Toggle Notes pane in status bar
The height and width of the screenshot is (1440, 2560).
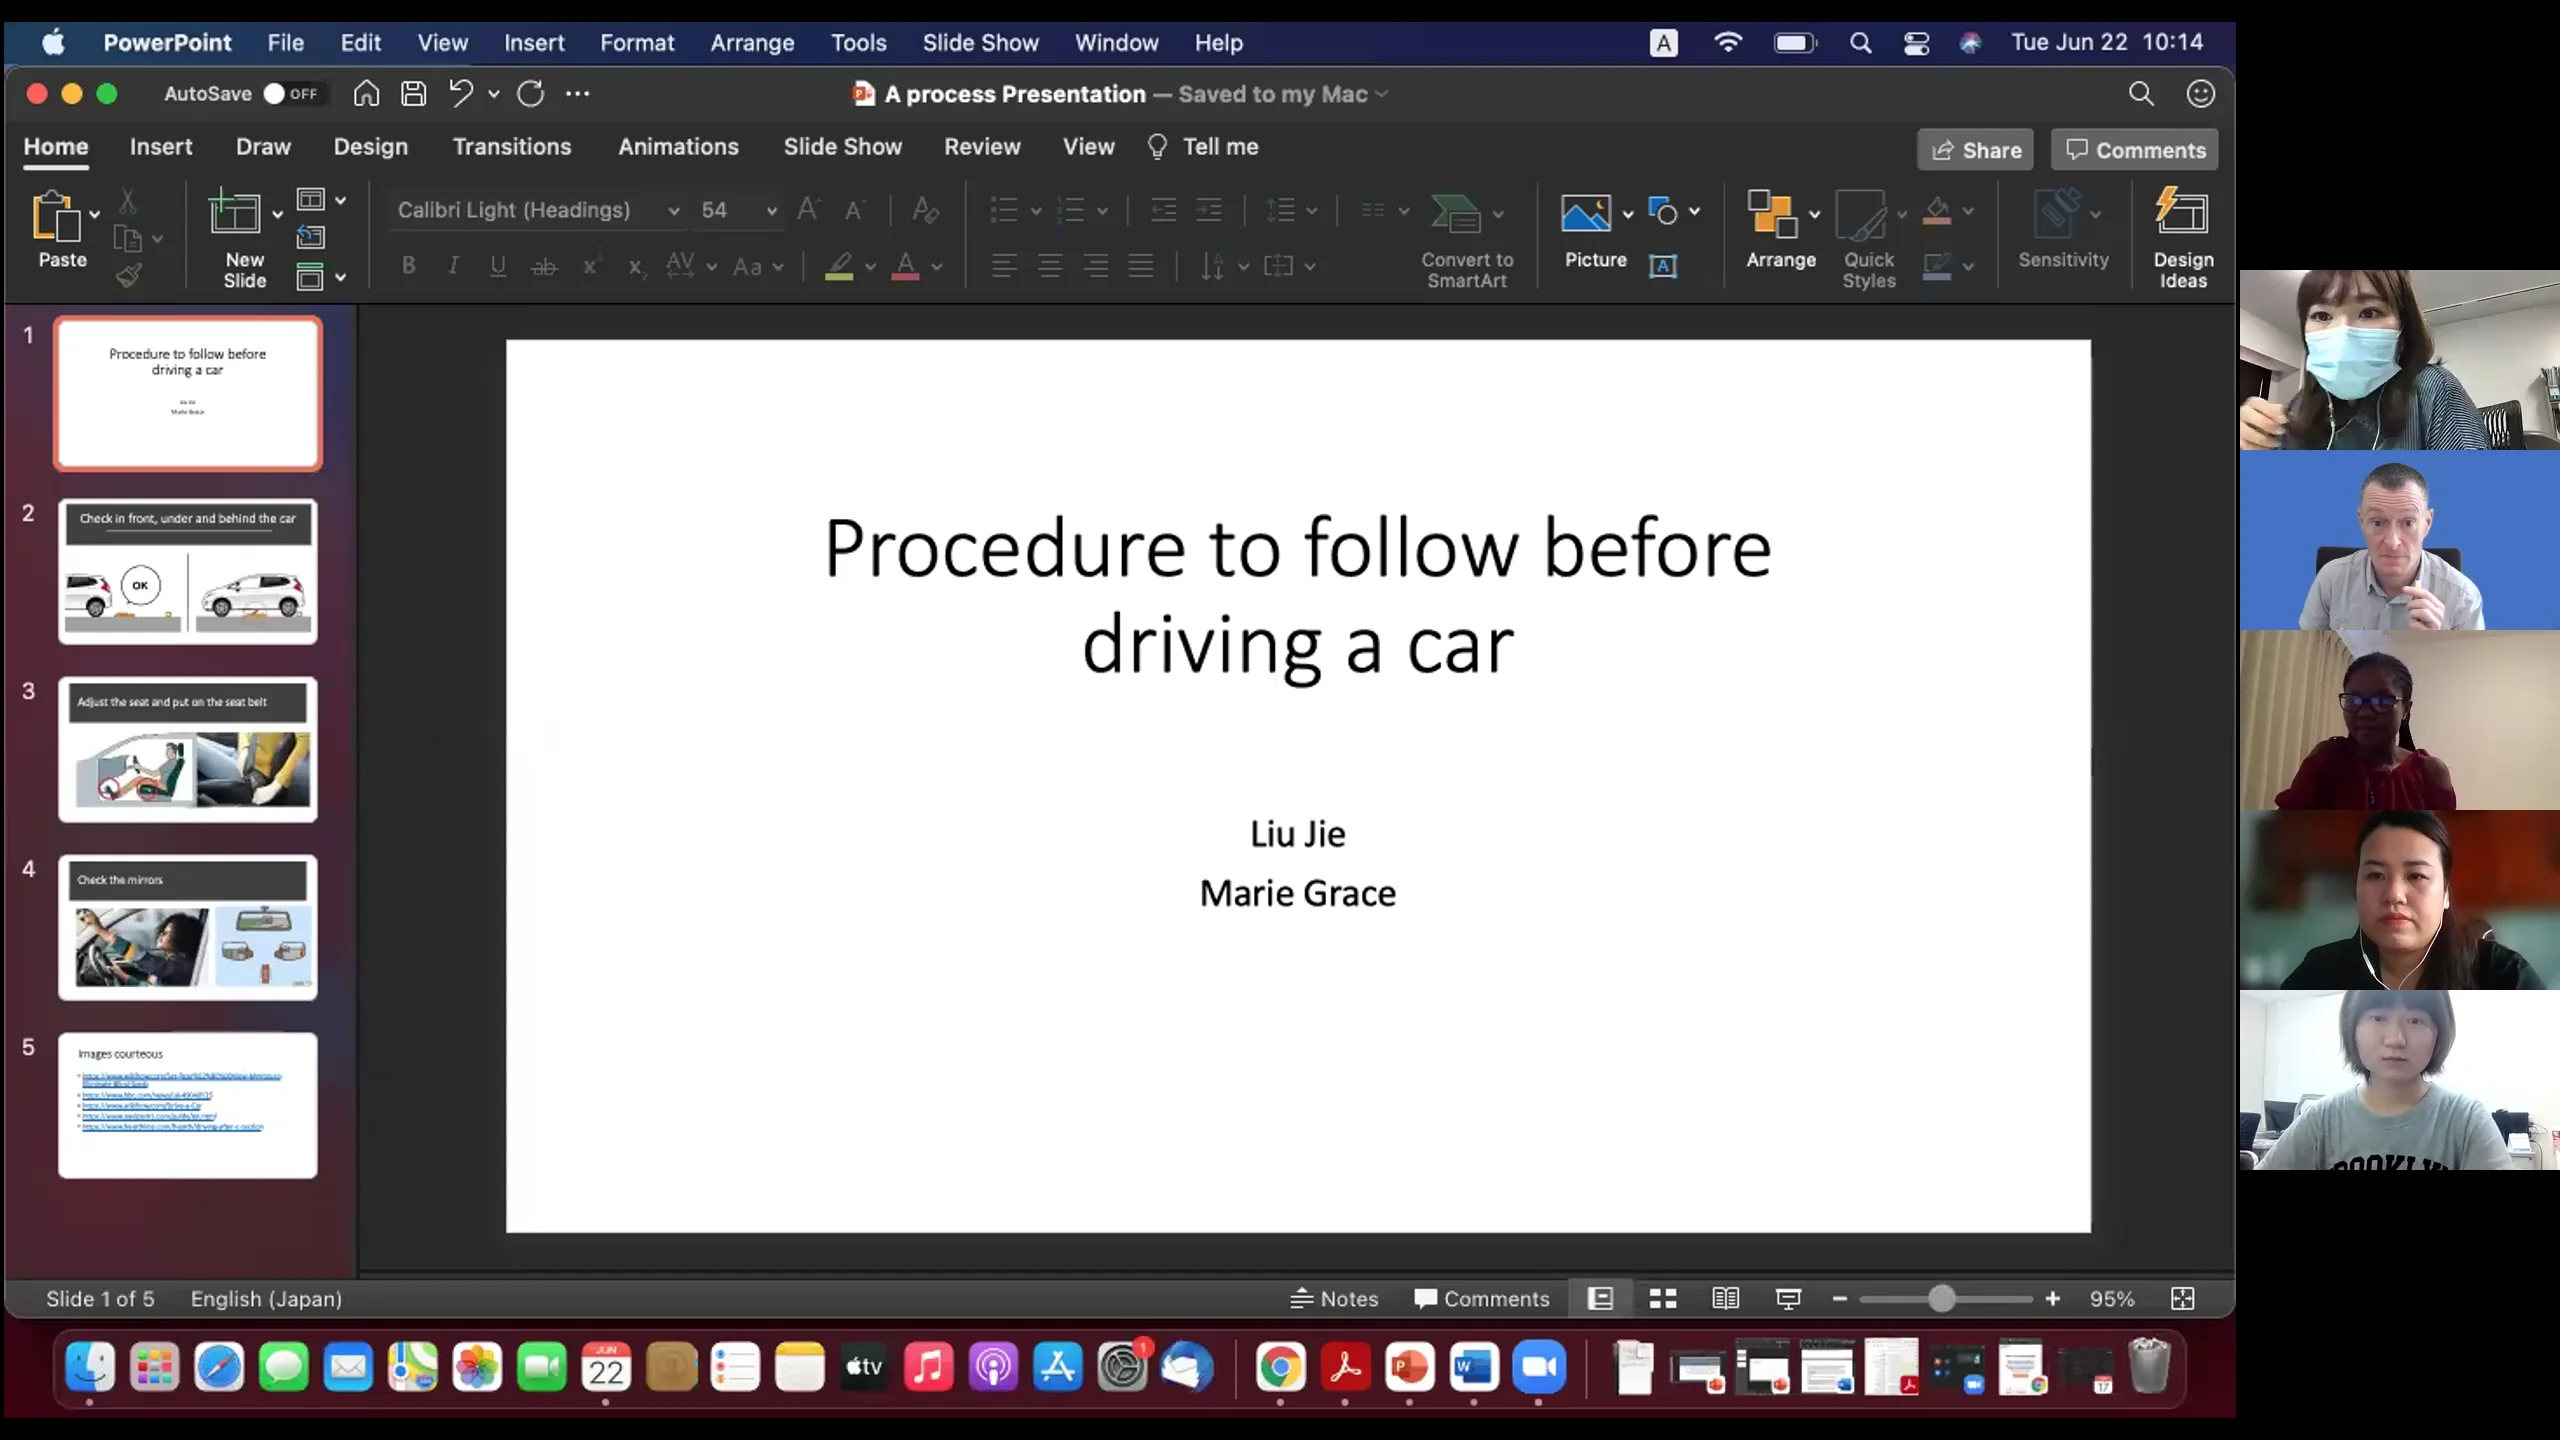[1334, 1298]
